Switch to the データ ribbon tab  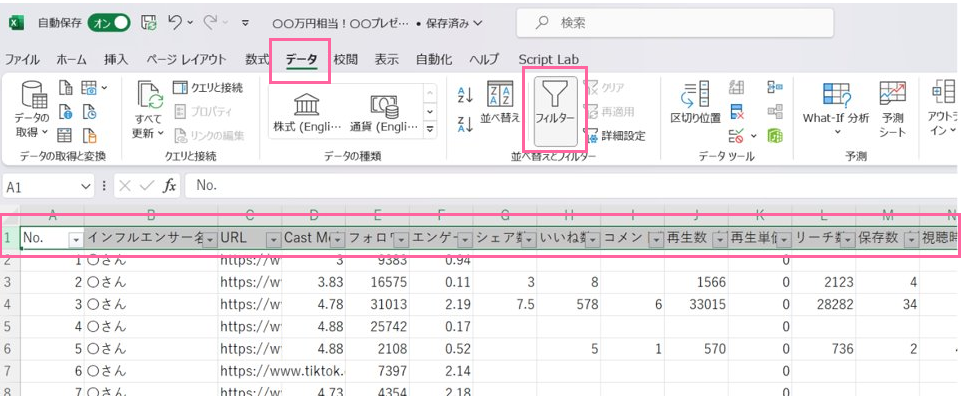click(301, 60)
